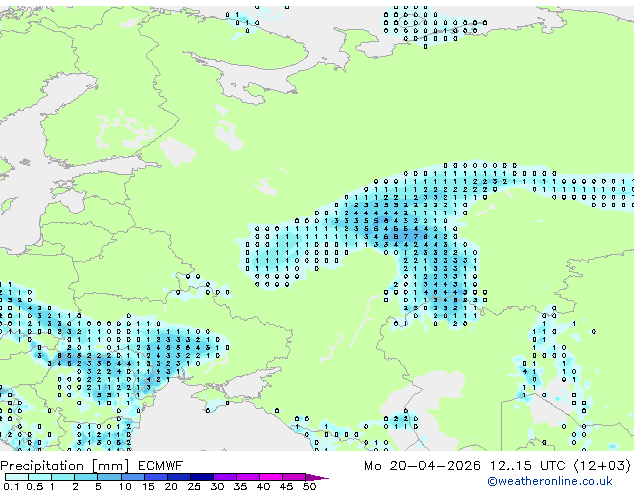Viewport: 634px width, 490px height.
Task: Click the '50' legend scale label
Action: tap(310, 486)
